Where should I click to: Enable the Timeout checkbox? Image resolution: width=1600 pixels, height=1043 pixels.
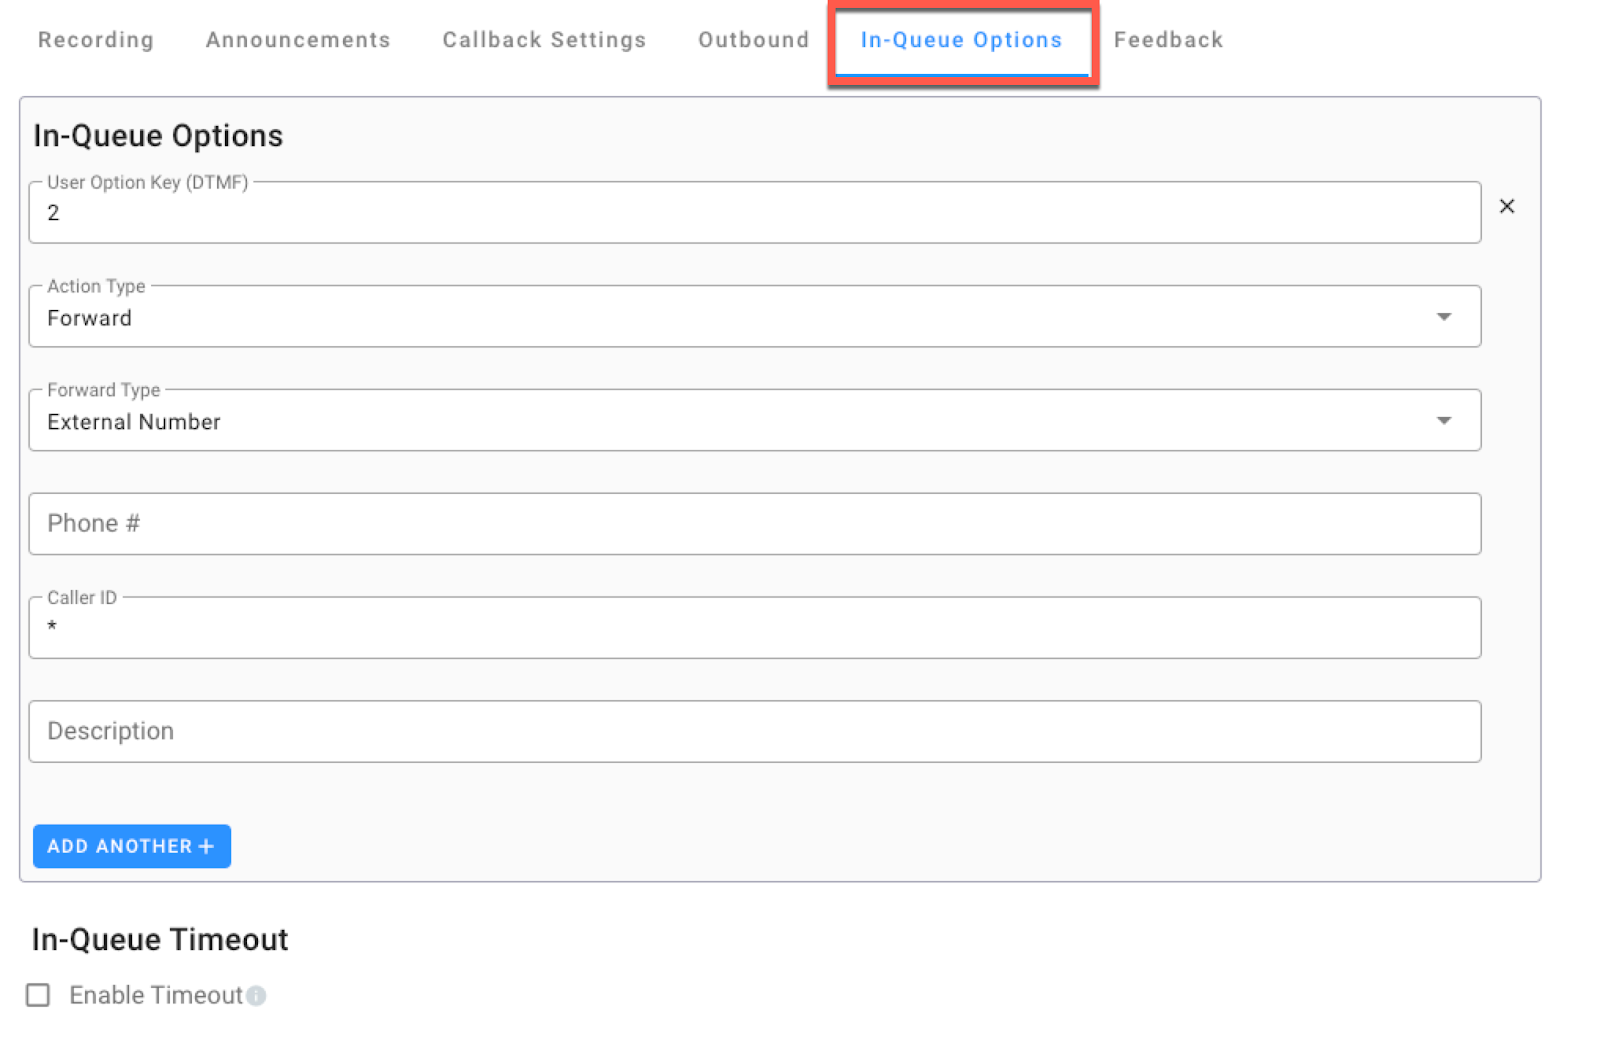click(38, 995)
